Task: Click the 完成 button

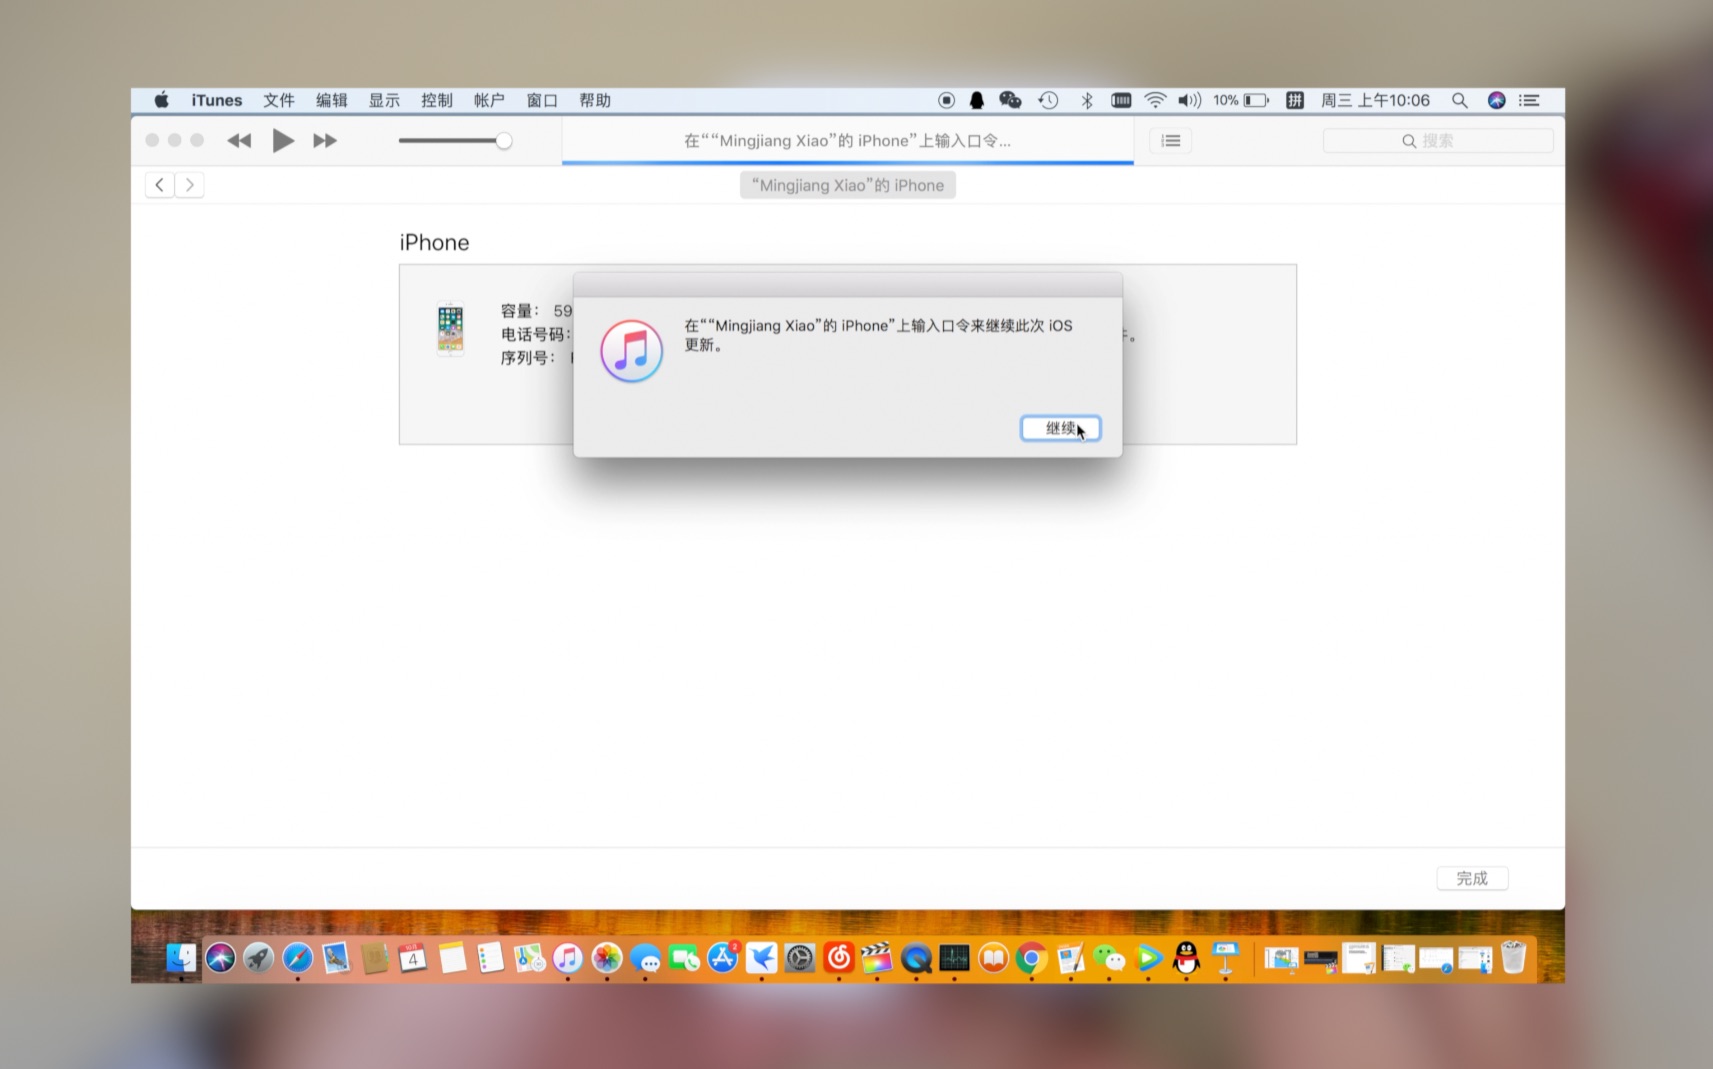Action: pos(1472,878)
